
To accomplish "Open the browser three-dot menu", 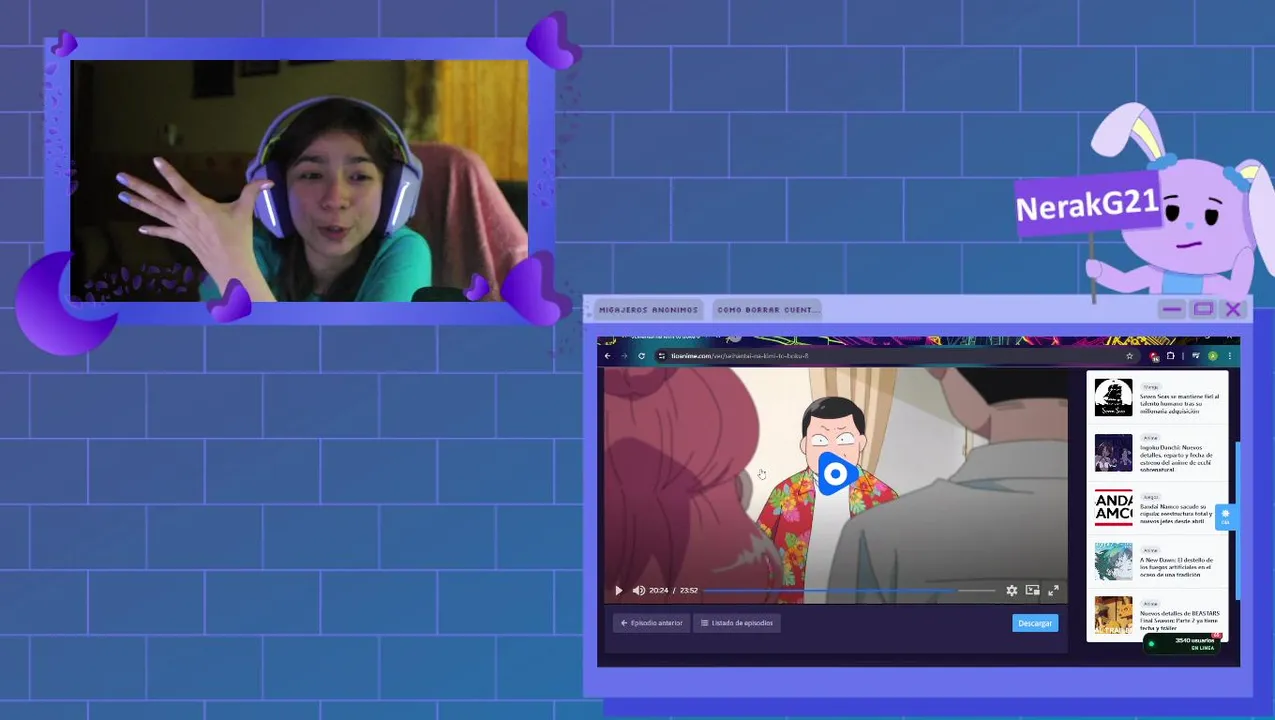I will (x=1230, y=356).
